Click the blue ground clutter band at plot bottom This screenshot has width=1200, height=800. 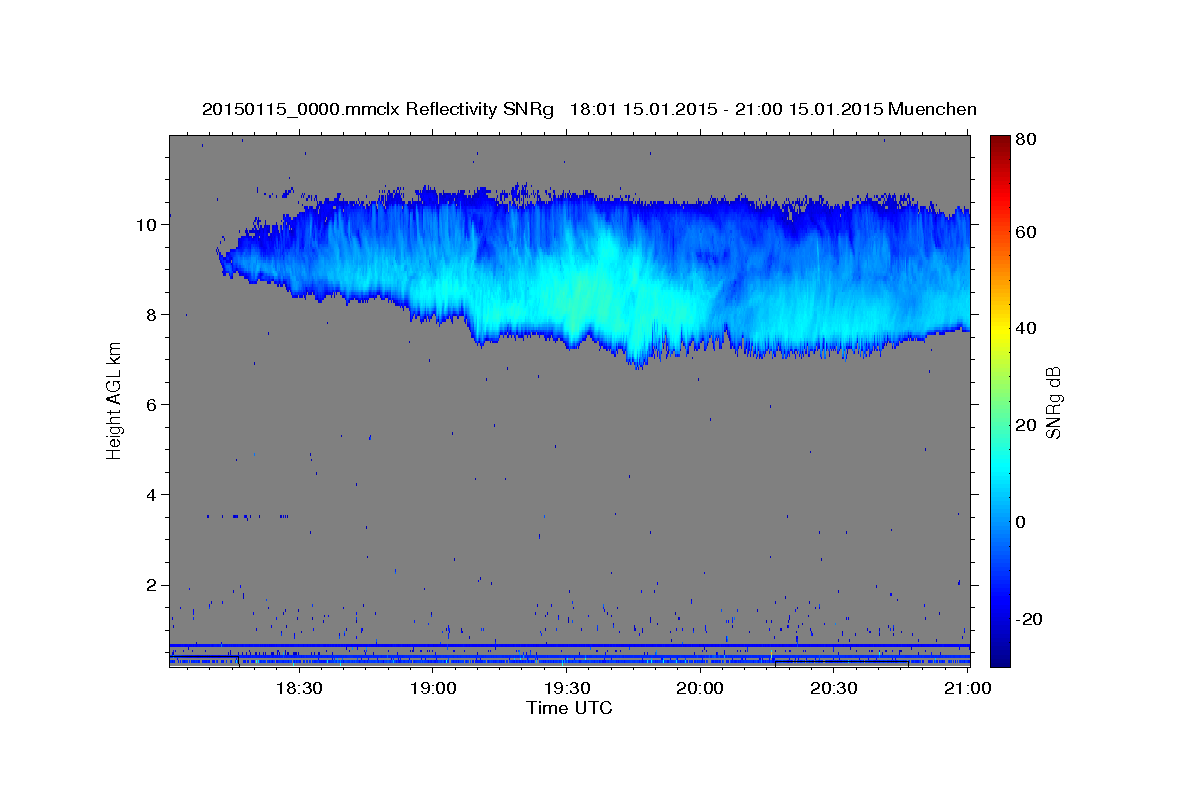point(569,654)
